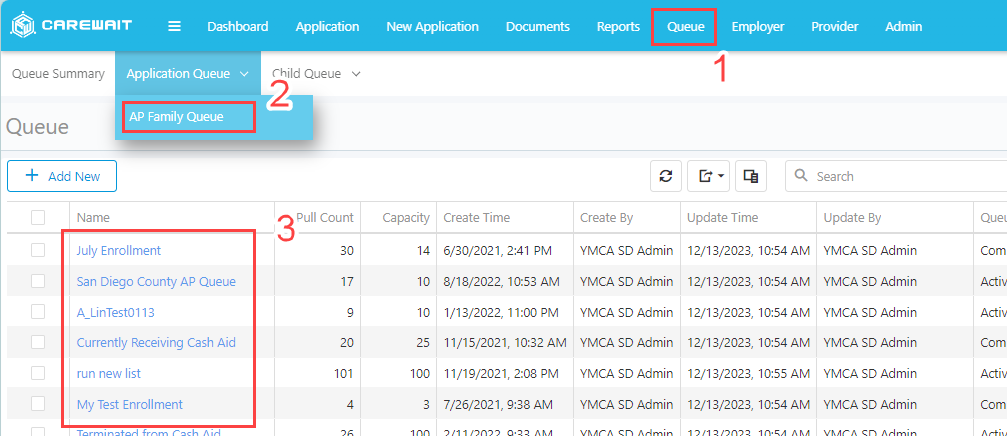
Task: Tick the run new list row checkbox
Action: pos(38,373)
